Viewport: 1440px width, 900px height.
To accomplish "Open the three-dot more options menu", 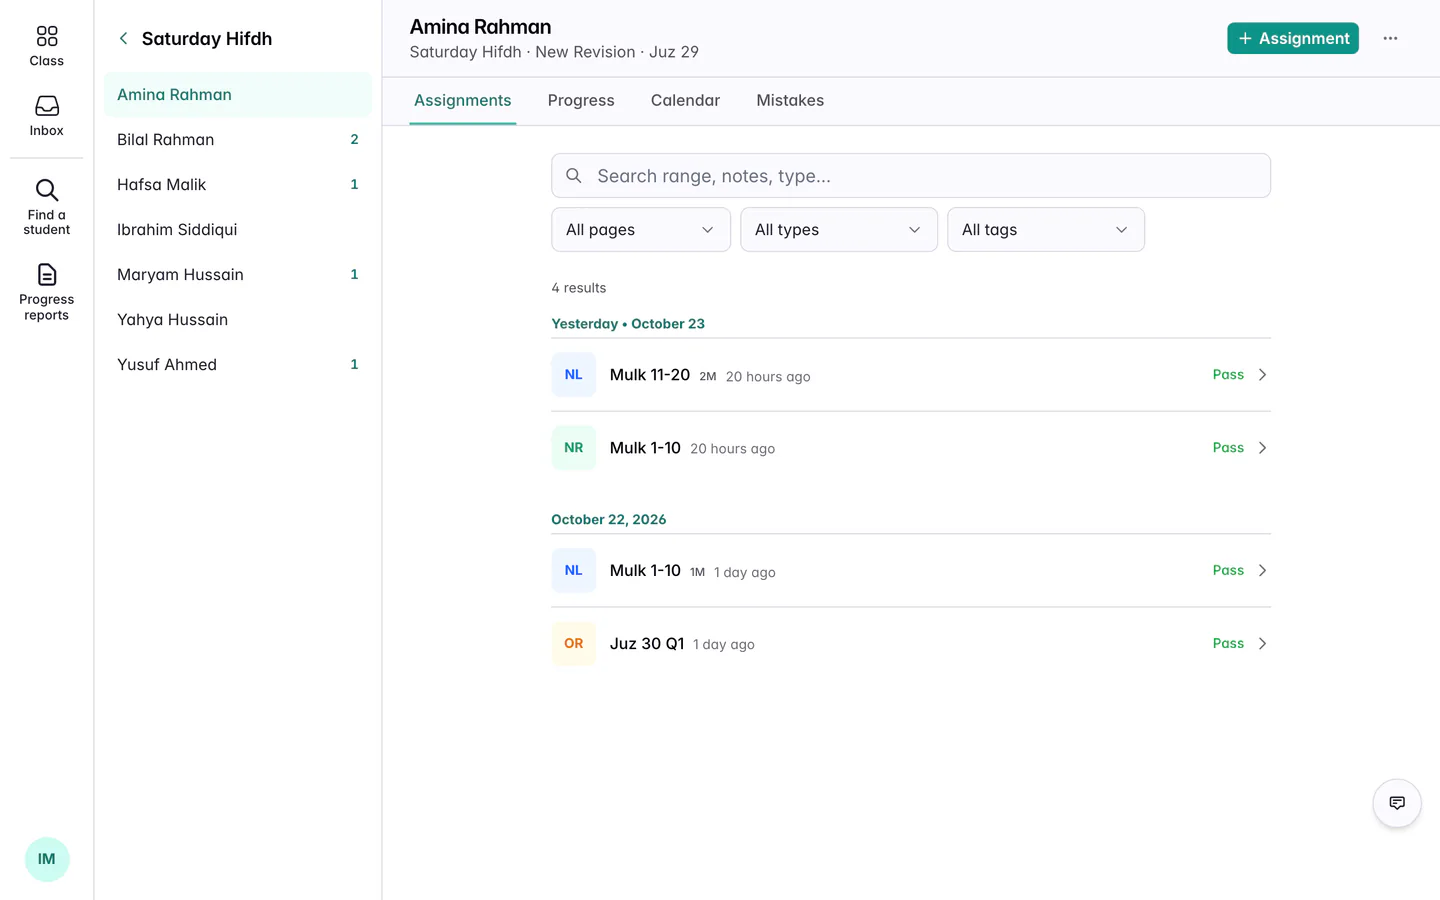I will 1390,38.
